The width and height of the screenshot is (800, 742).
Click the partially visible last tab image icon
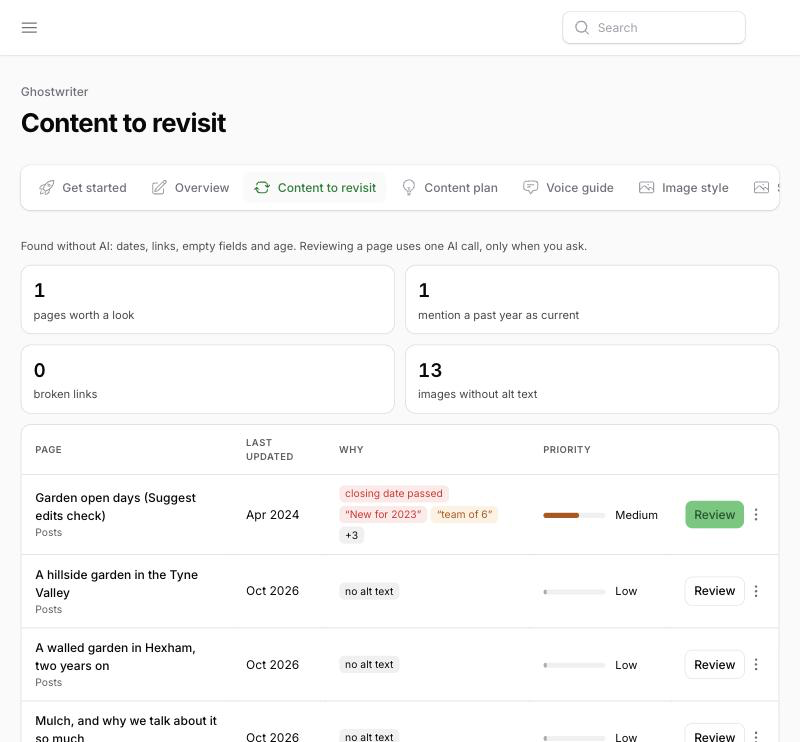coord(761,188)
